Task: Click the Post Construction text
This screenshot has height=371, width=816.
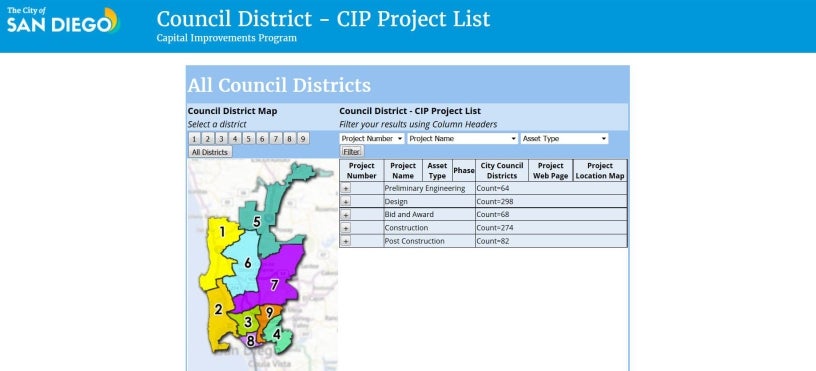Action: (415, 241)
